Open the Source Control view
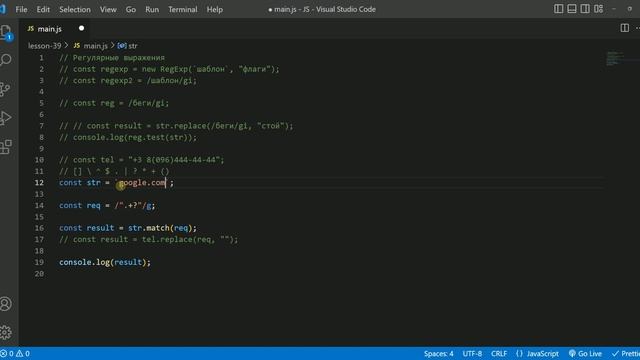The width and height of the screenshot is (640, 360). click(5, 89)
